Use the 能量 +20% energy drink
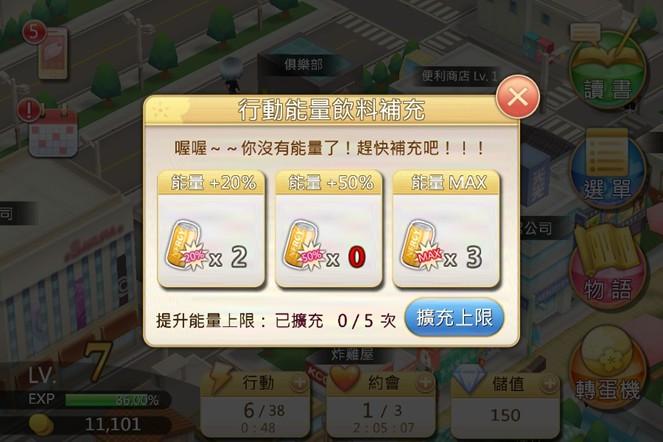This screenshot has width=663, height=442. (211, 229)
